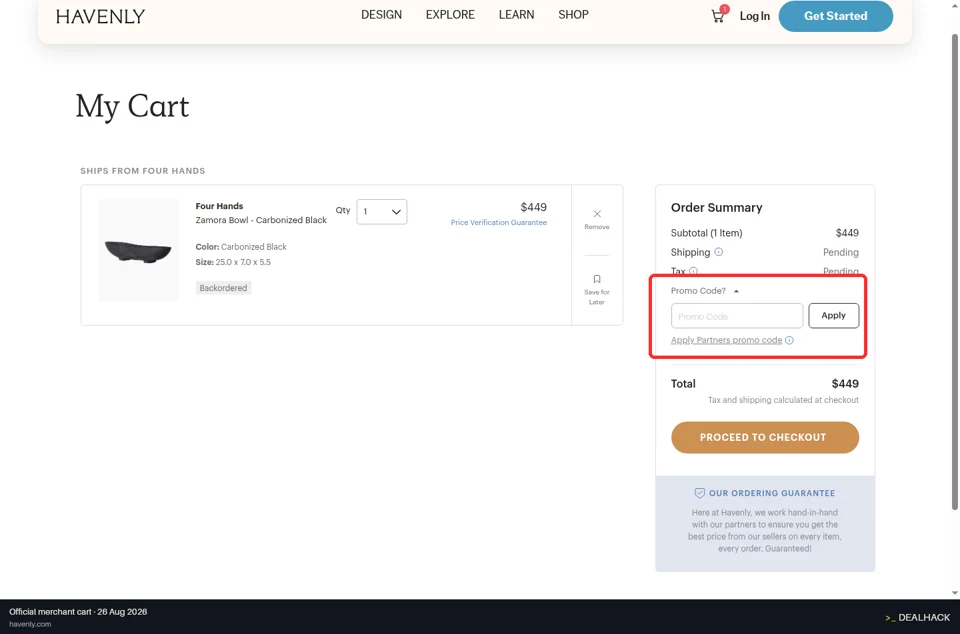This screenshot has width=960, height=634.
Task: Click info icon beside Partners promo code
Action: click(x=789, y=340)
